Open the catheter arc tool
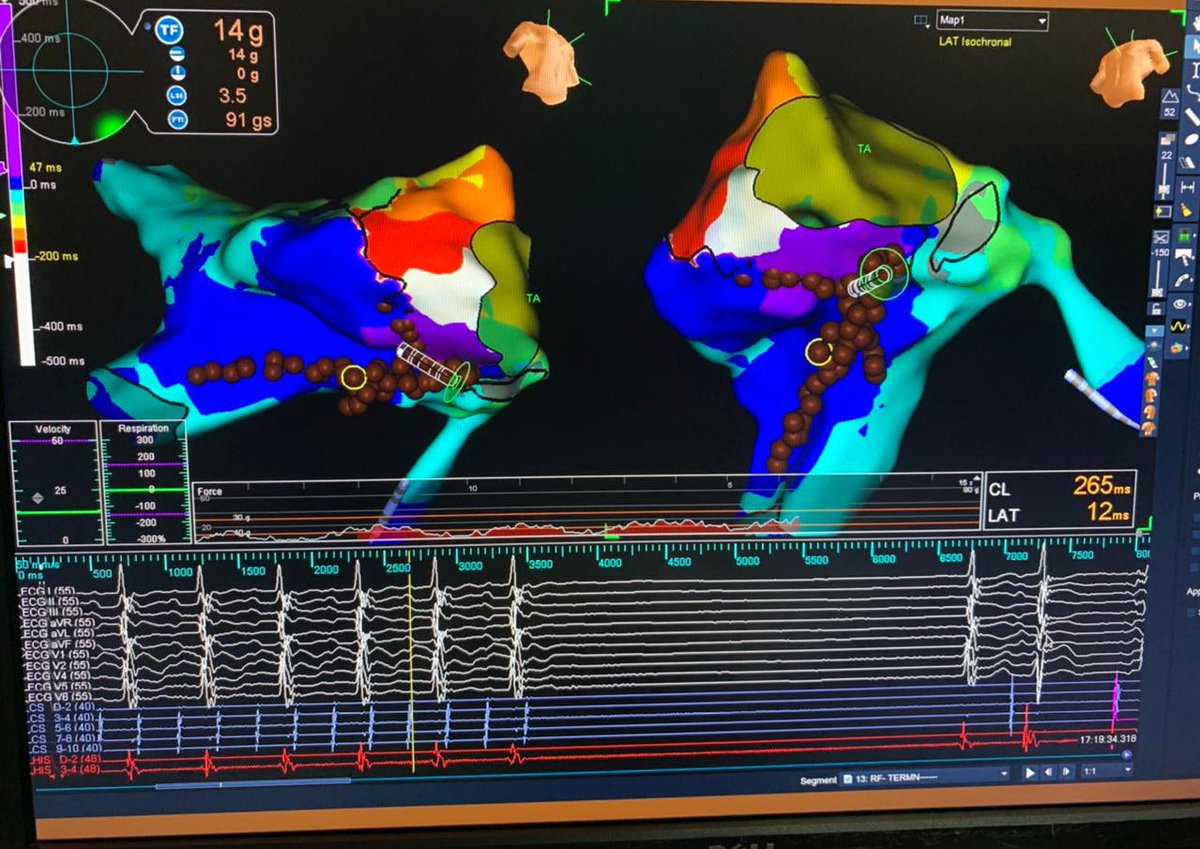The image size is (1200, 849). click(1183, 280)
